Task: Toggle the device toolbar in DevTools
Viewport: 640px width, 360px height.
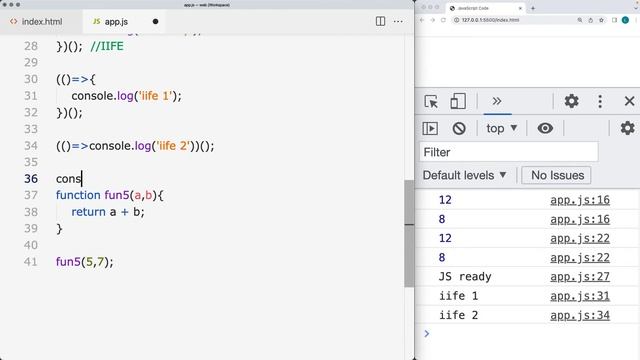Action: (458, 101)
